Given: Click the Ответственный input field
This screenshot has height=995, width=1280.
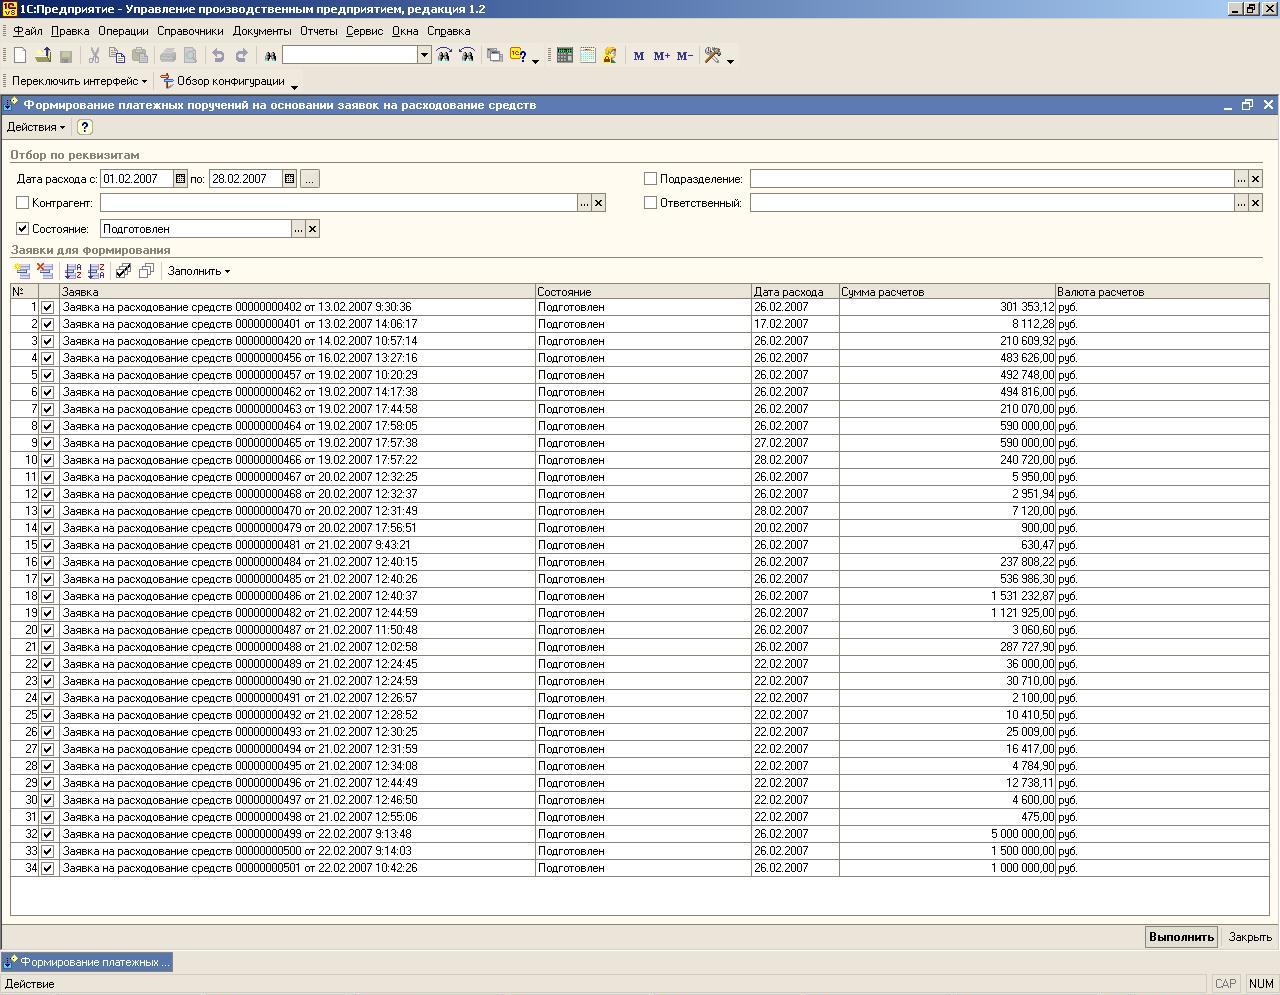Looking at the screenshot, I should pos(992,203).
